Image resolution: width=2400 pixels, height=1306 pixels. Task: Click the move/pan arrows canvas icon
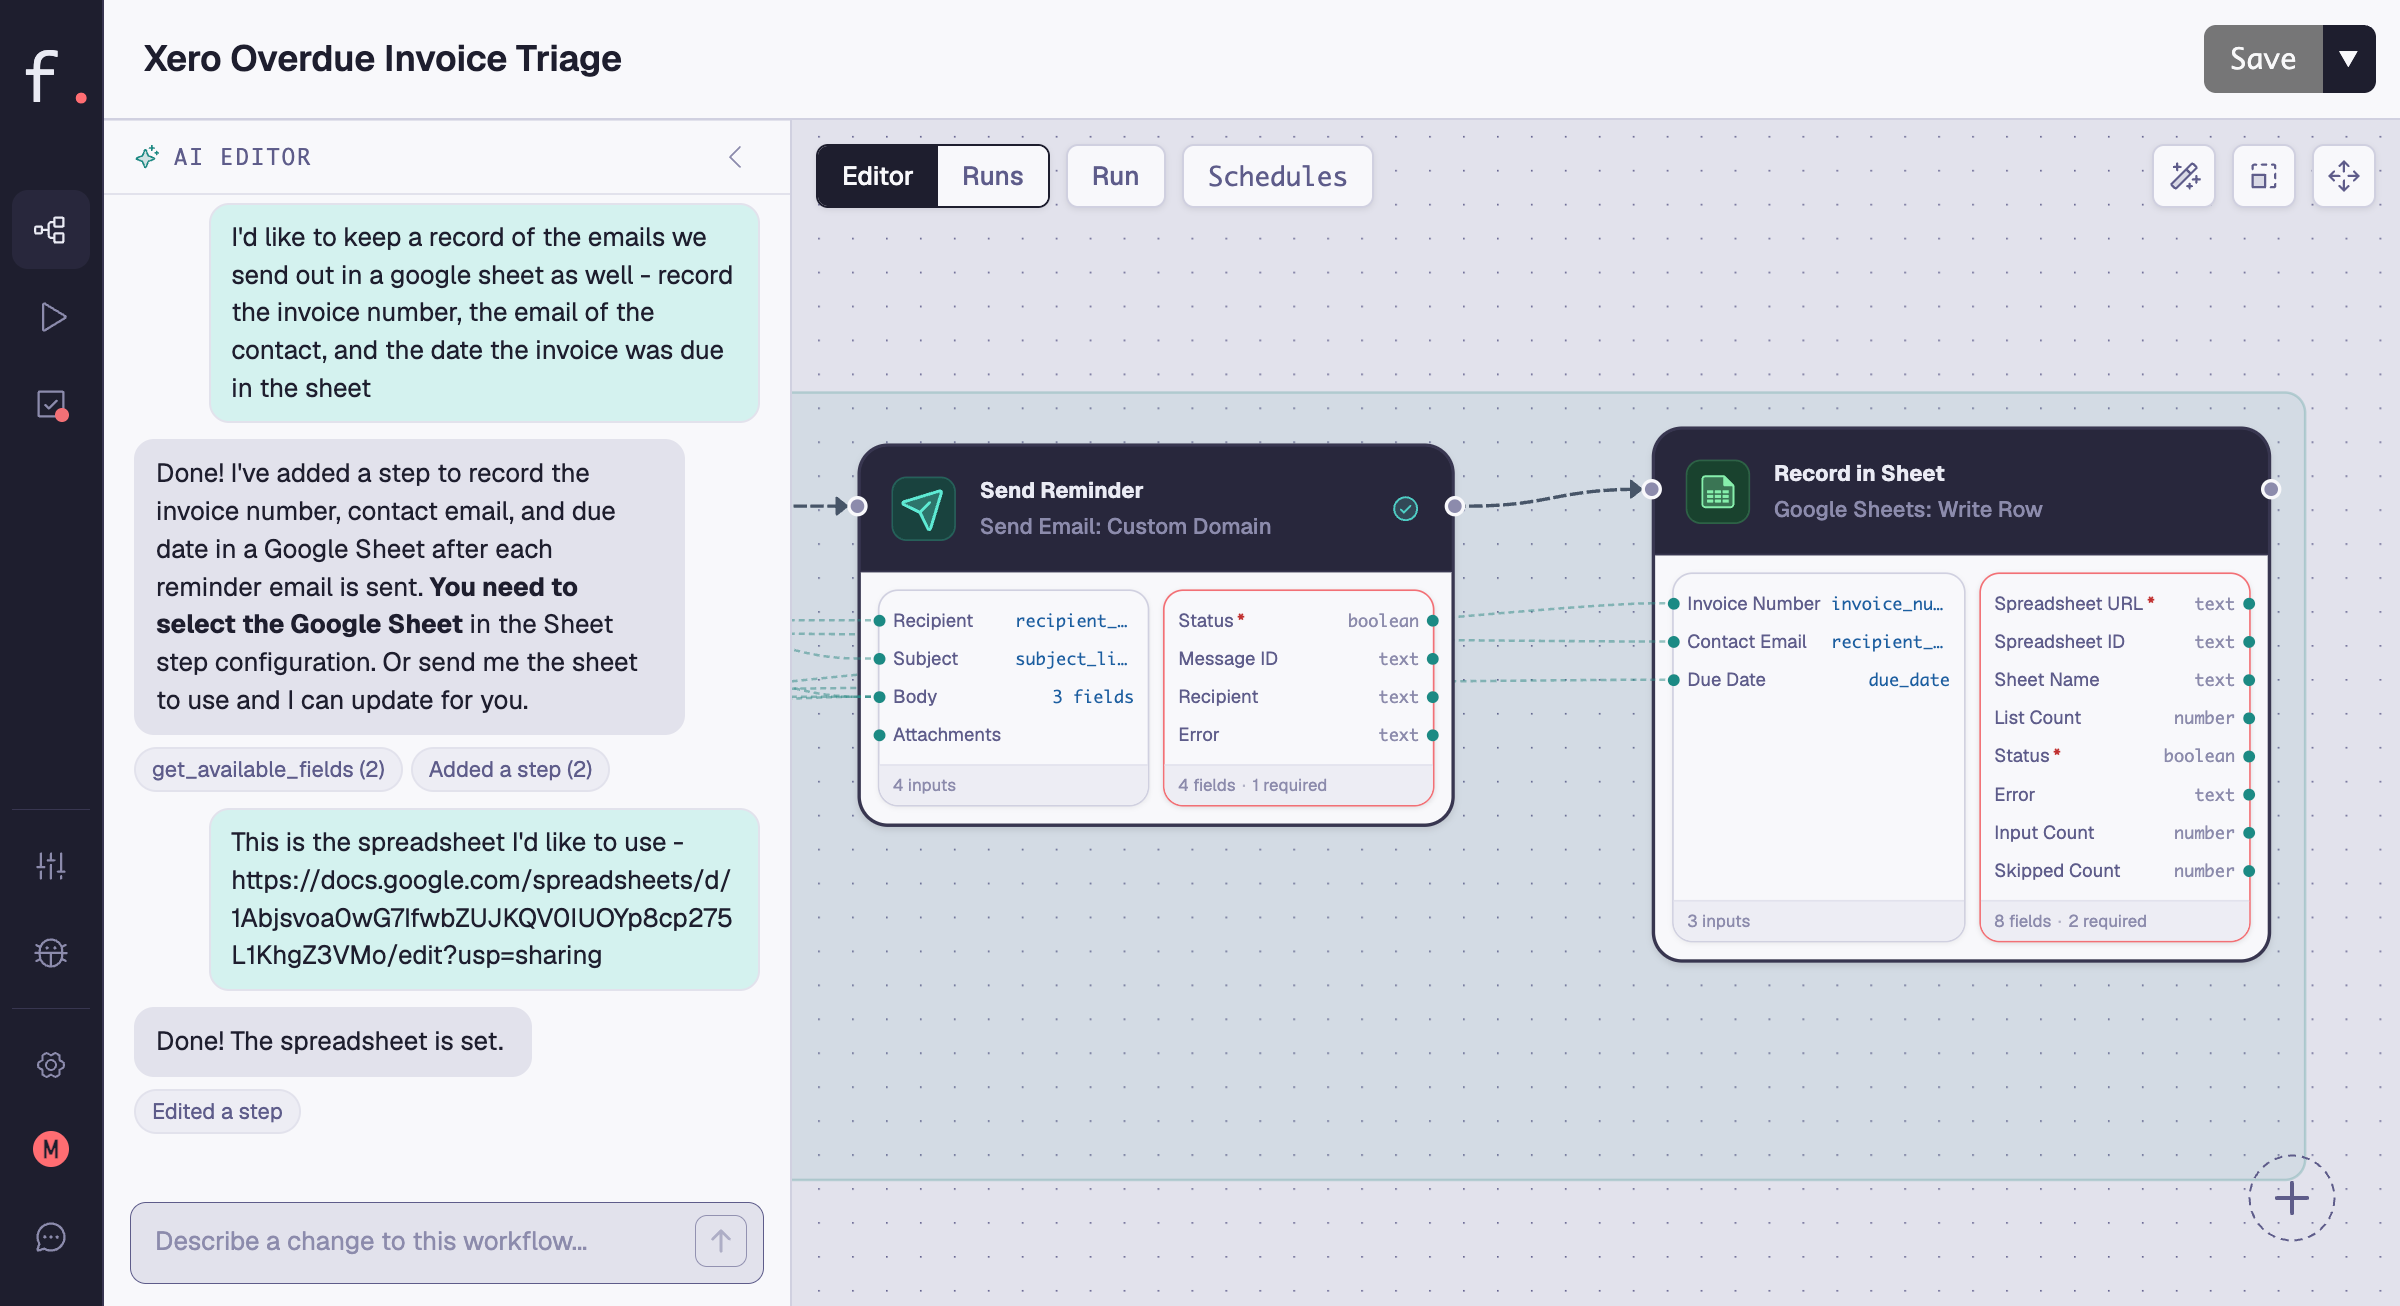click(x=2344, y=176)
